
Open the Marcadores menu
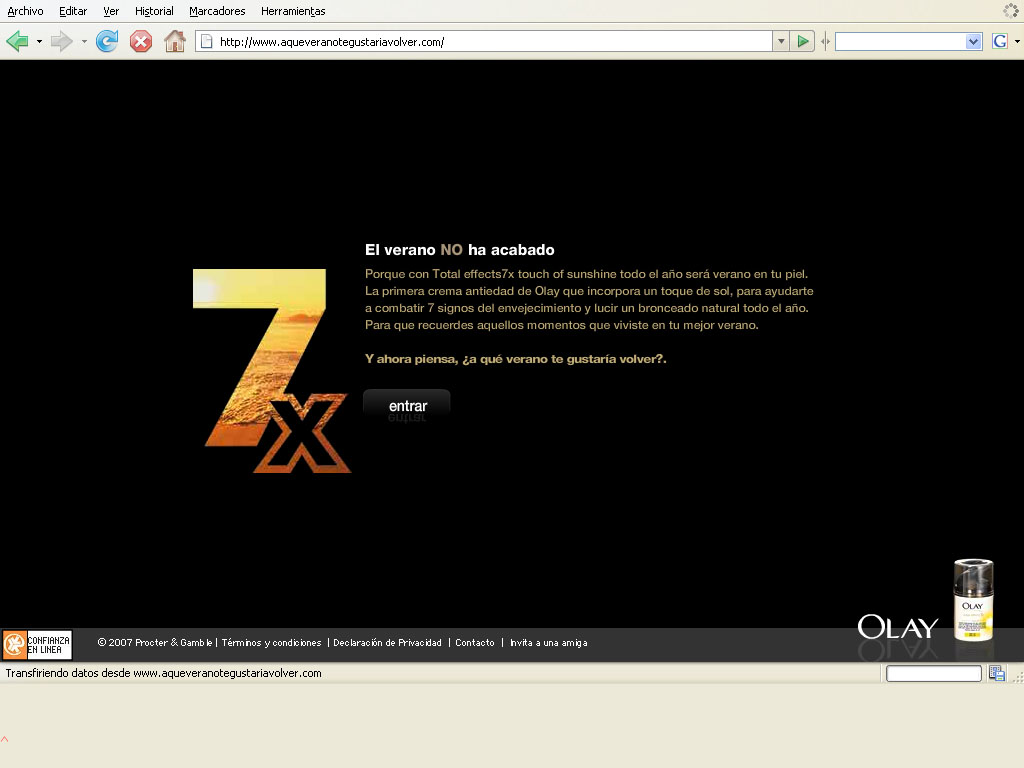click(217, 11)
